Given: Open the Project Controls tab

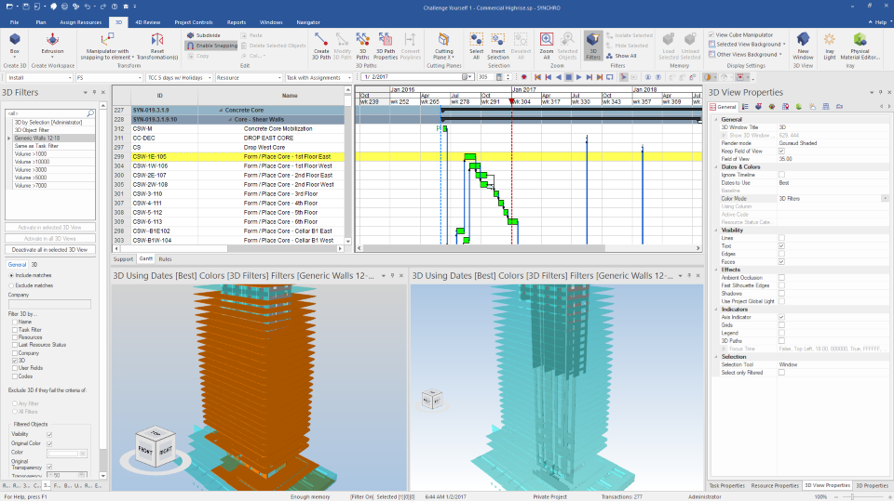Looking at the screenshot, I should click(x=193, y=22).
